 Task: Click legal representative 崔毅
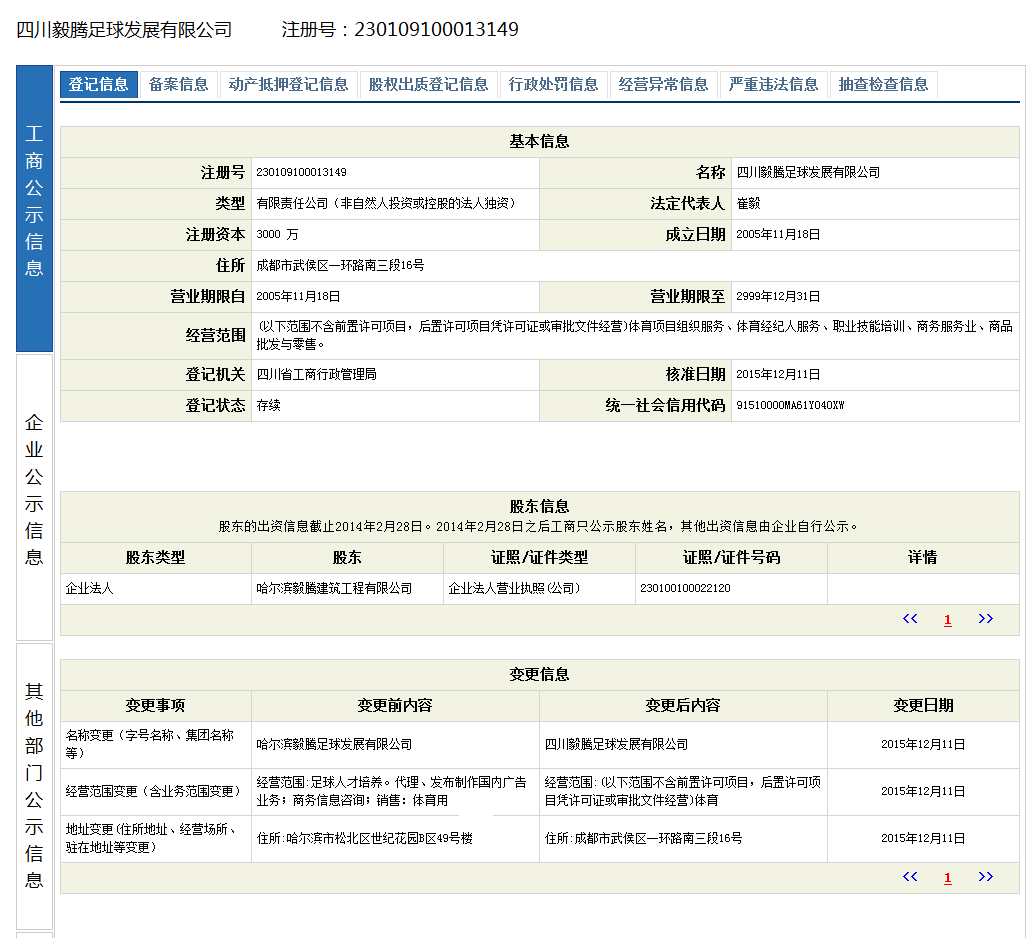[x=748, y=203]
